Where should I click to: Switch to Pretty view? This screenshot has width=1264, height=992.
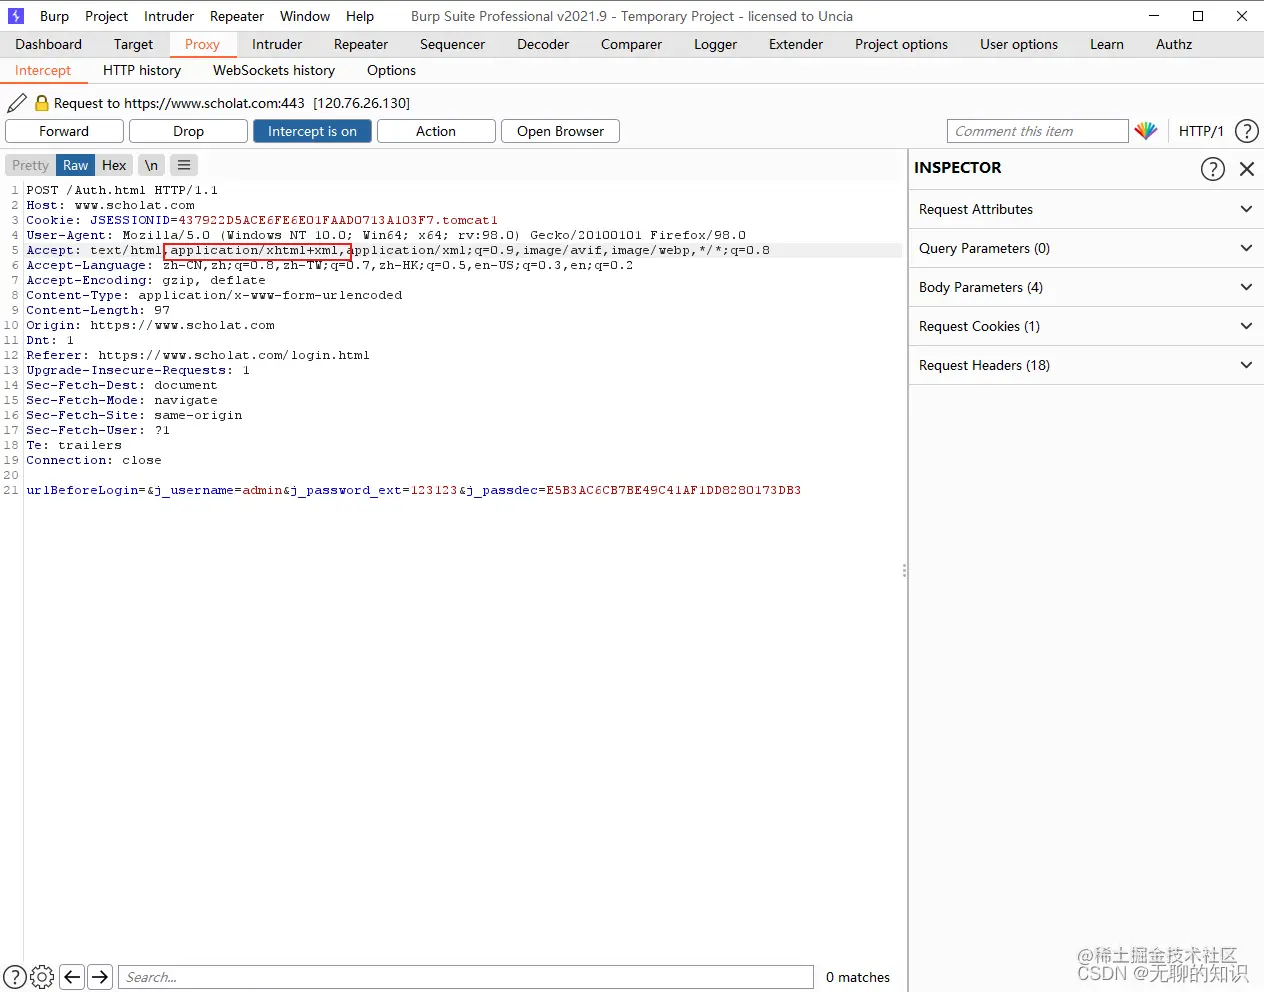point(30,165)
